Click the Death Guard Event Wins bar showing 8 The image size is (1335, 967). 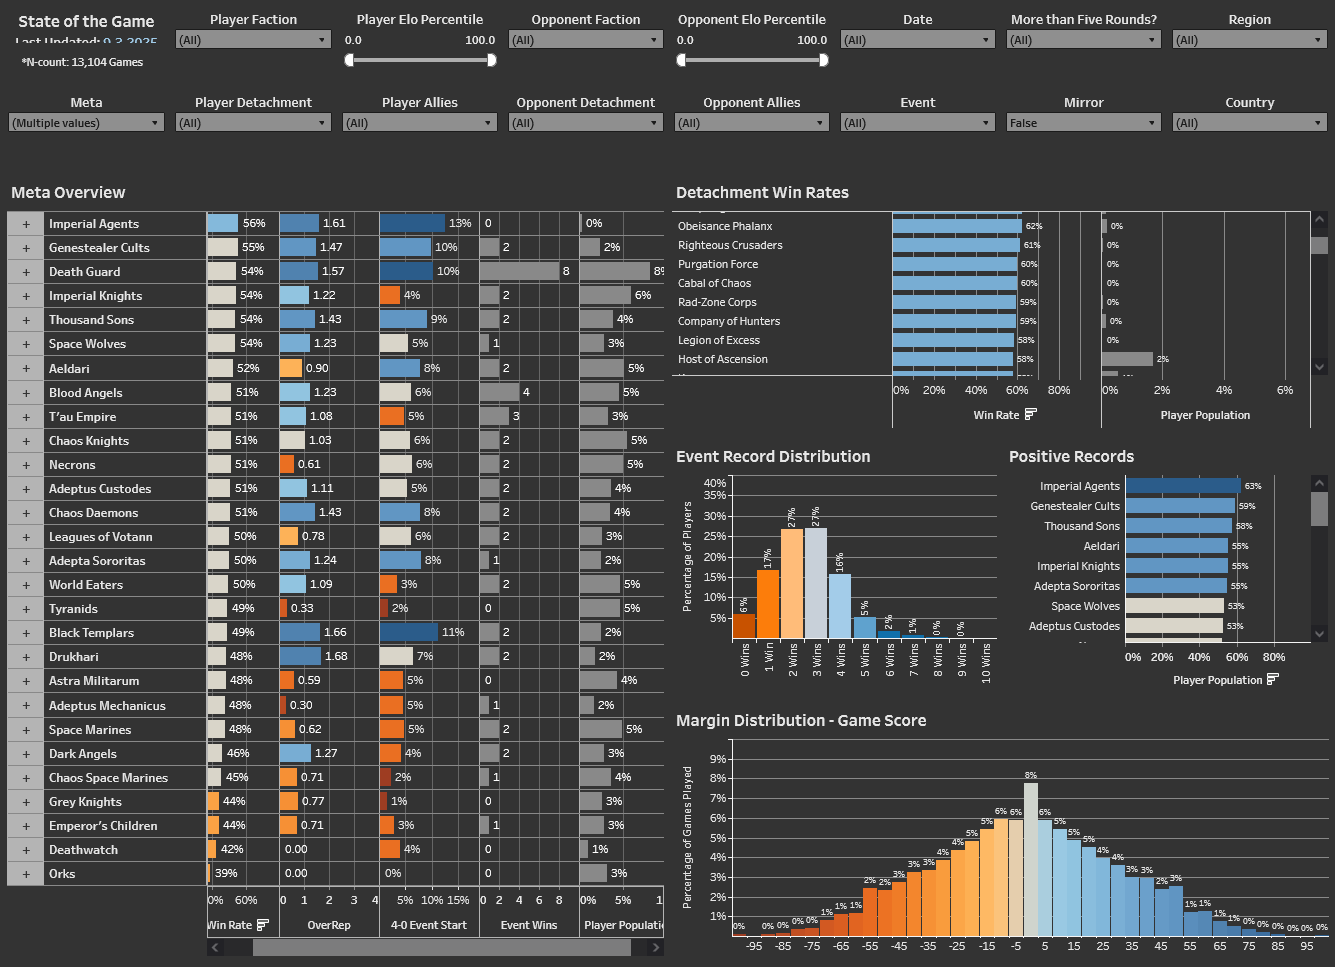(x=519, y=271)
